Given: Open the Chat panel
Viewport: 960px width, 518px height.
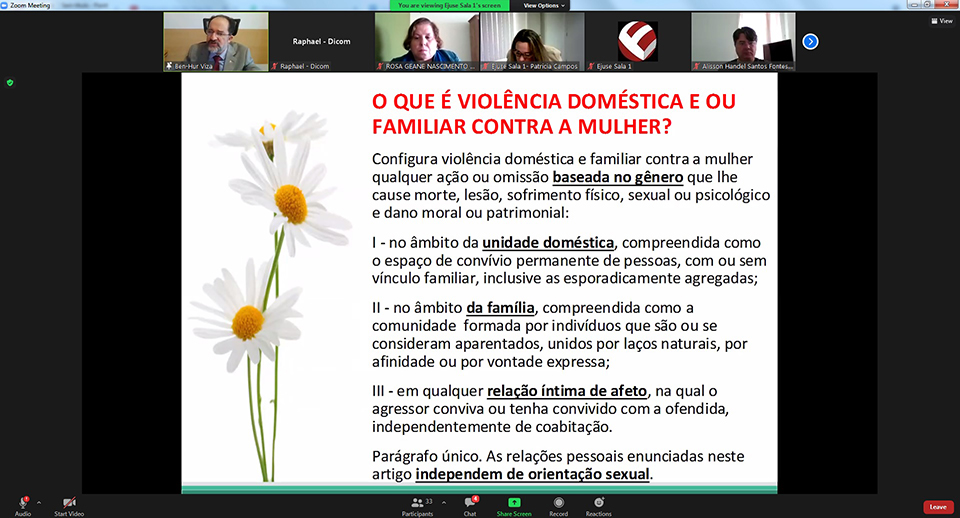Looking at the screenshot, I should click(x=470, y=502).
